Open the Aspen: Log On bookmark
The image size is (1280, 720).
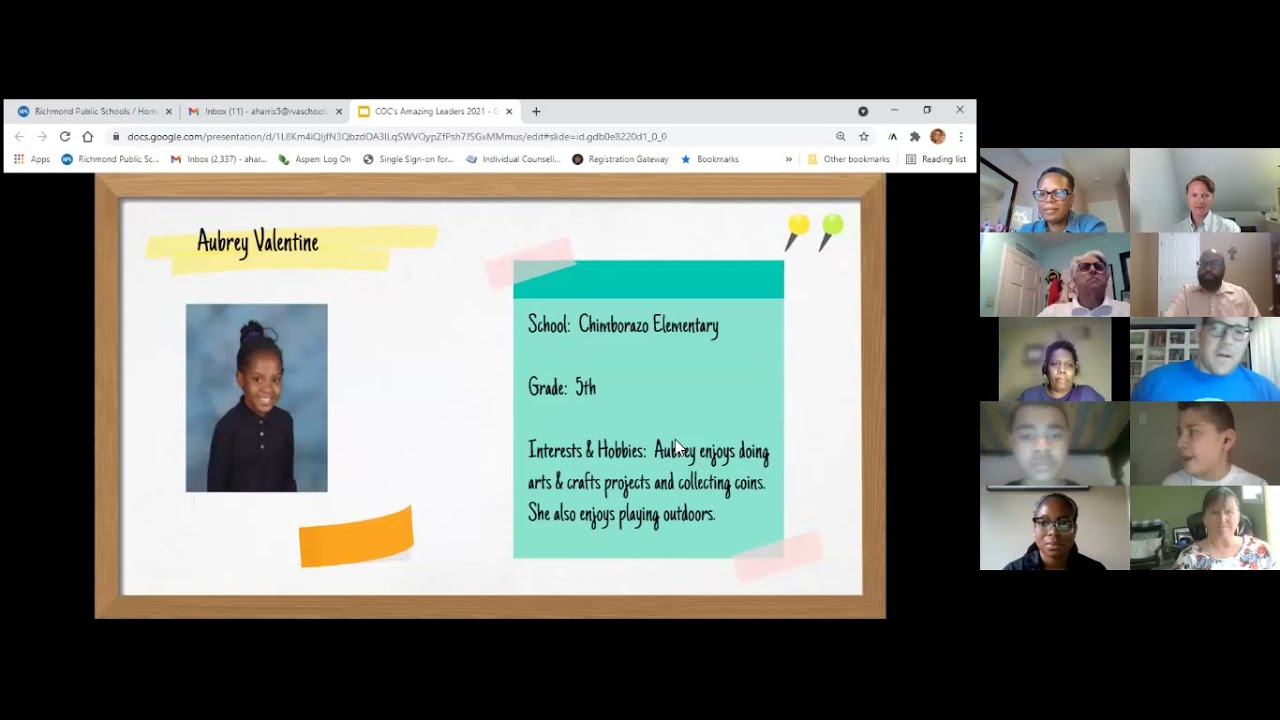[315, 159]
